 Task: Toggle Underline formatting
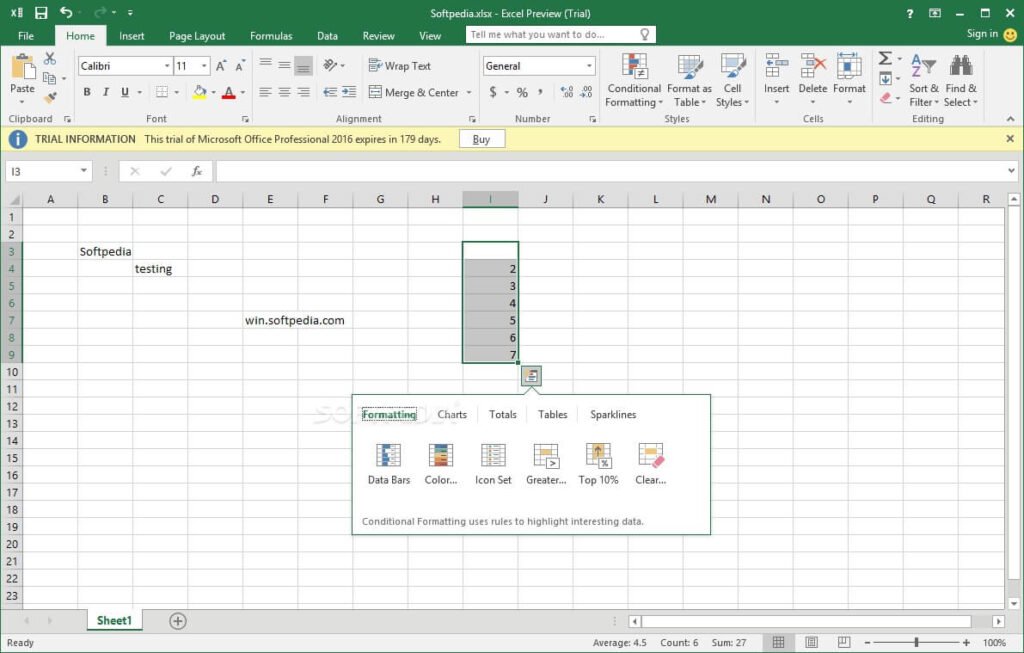coord(124,92)
